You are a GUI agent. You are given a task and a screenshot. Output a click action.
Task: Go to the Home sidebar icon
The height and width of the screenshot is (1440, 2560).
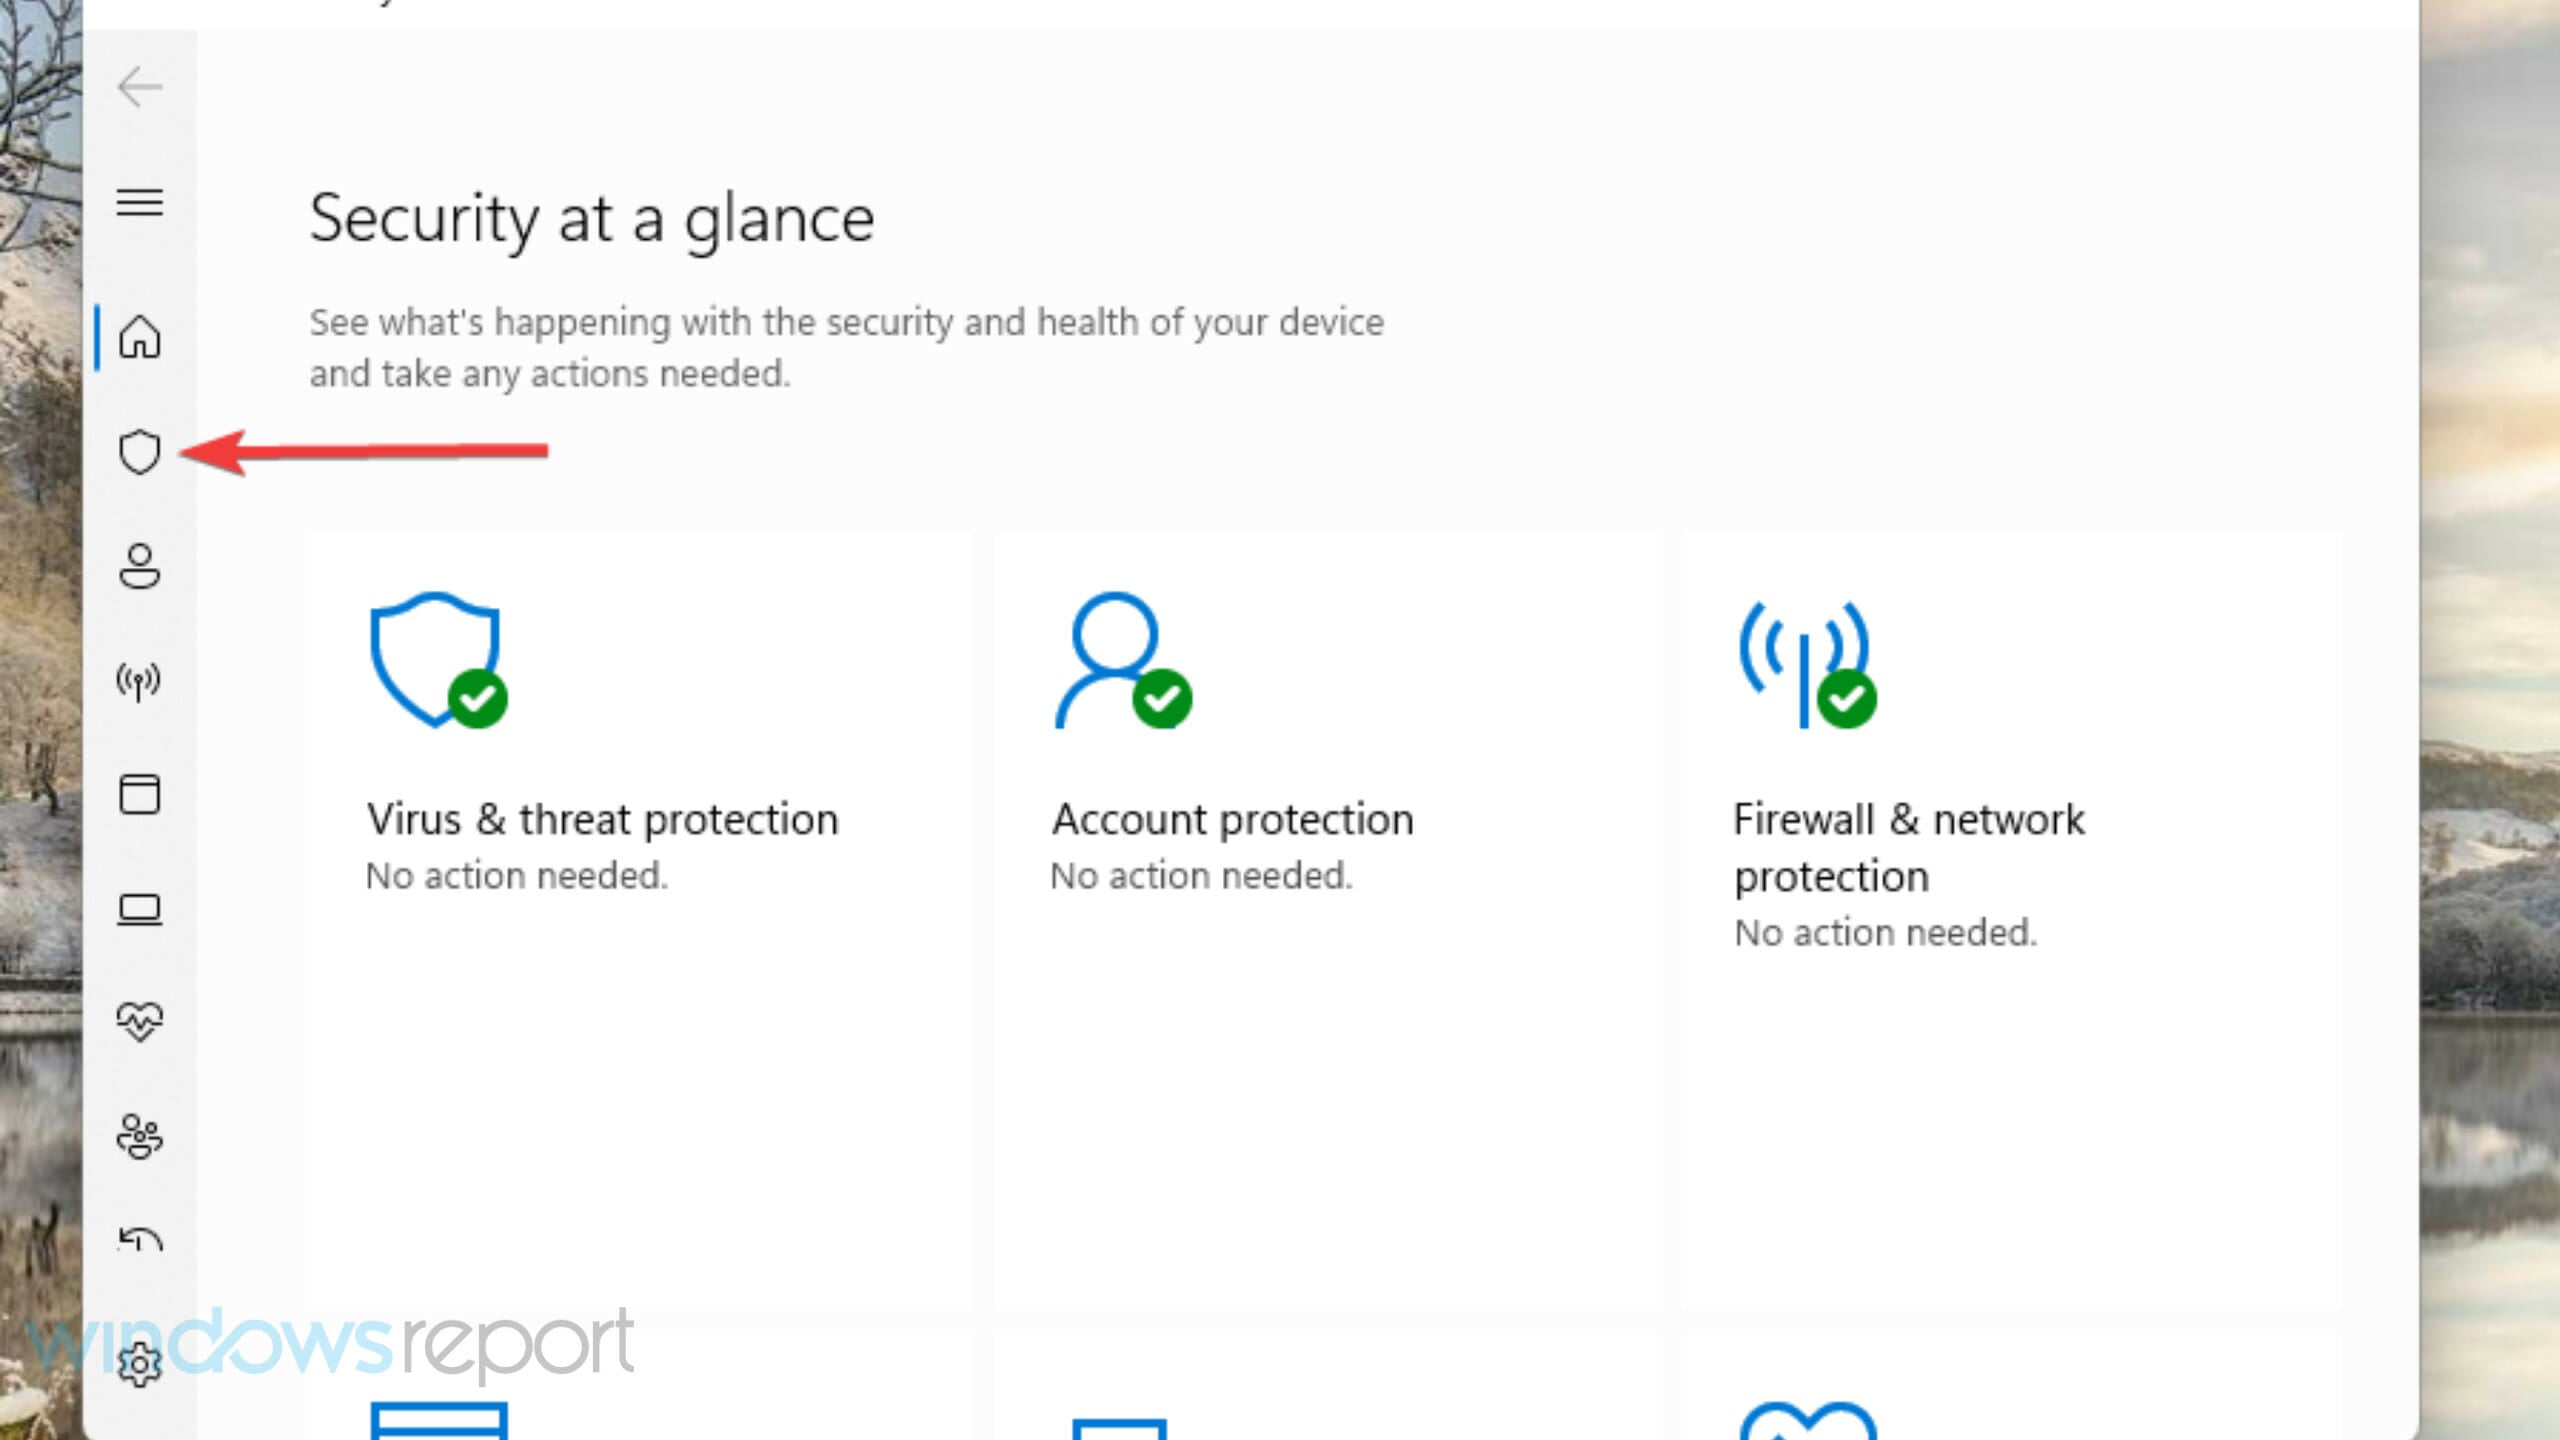[139, 338]
